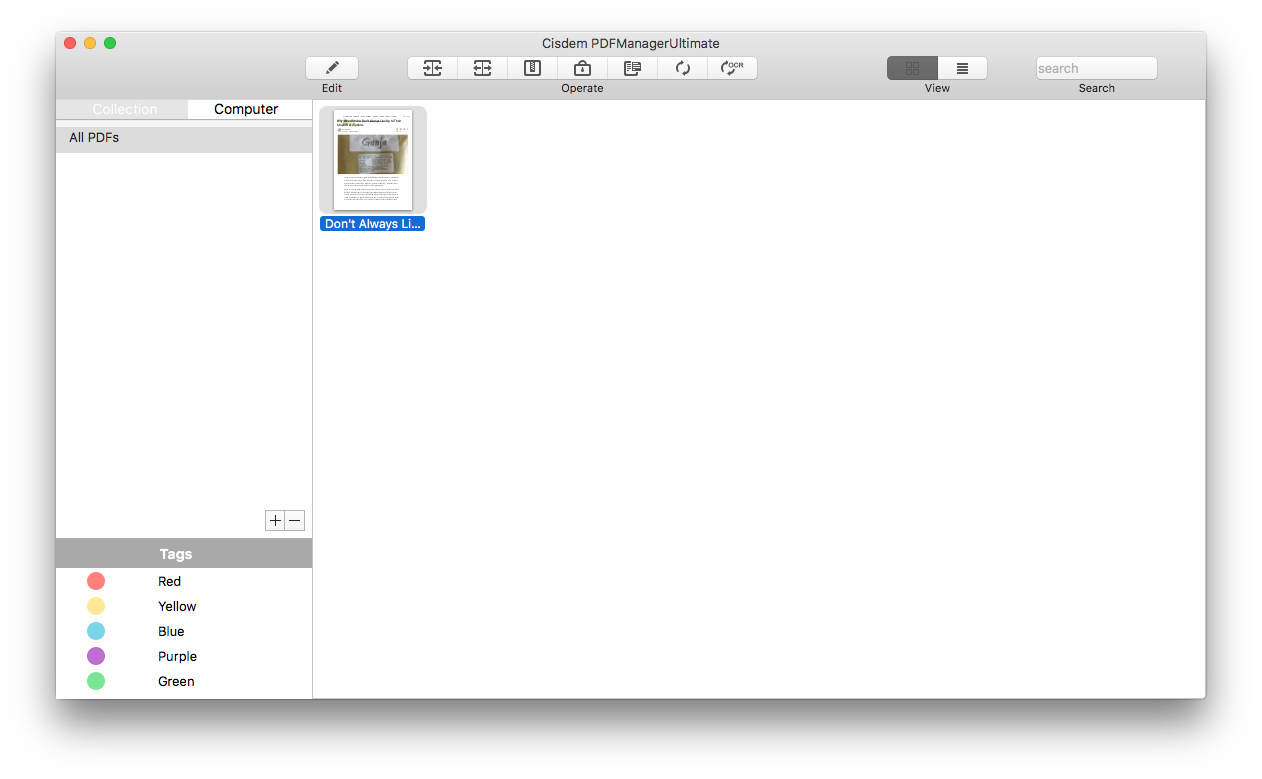Switch to grid view mode
Viewport: 1262px width, 779px height.
(x=911, y=67)
